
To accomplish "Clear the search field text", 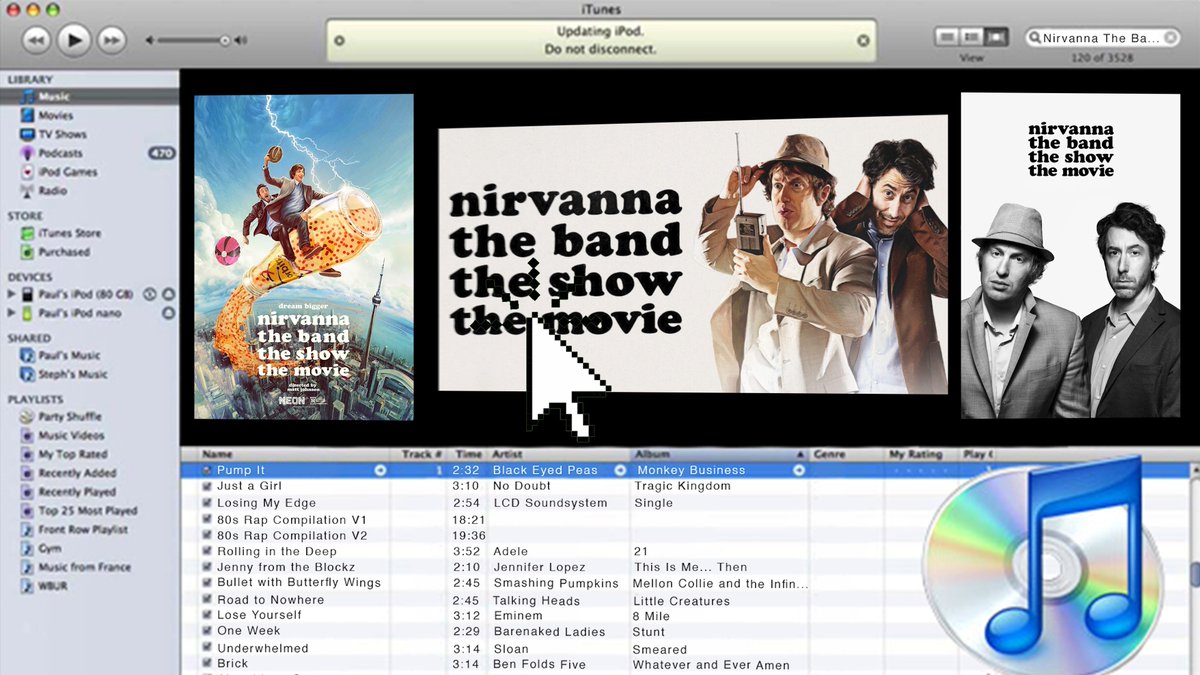I will 1171,38.
